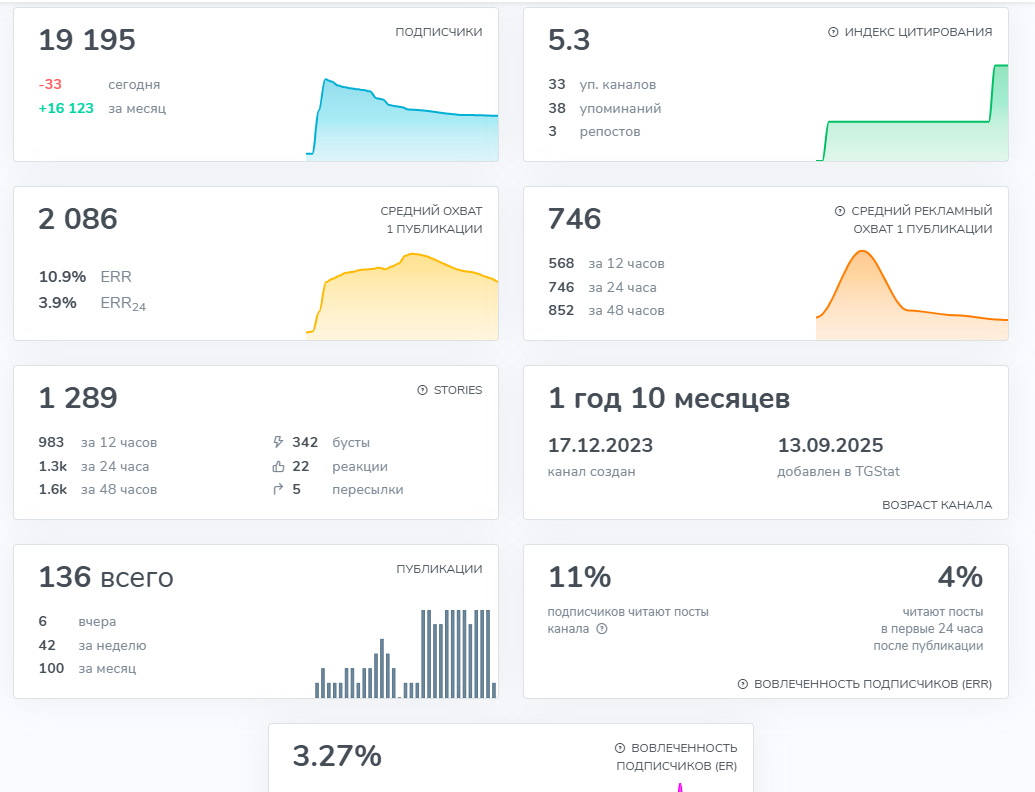This screenshot has width=1035, height=792.
Task: Click help icon beside ВОВЛЕЧЕННОСТЬ ПОДПИСЧИКОВ (ER)
Action: (x=620, y=748)
